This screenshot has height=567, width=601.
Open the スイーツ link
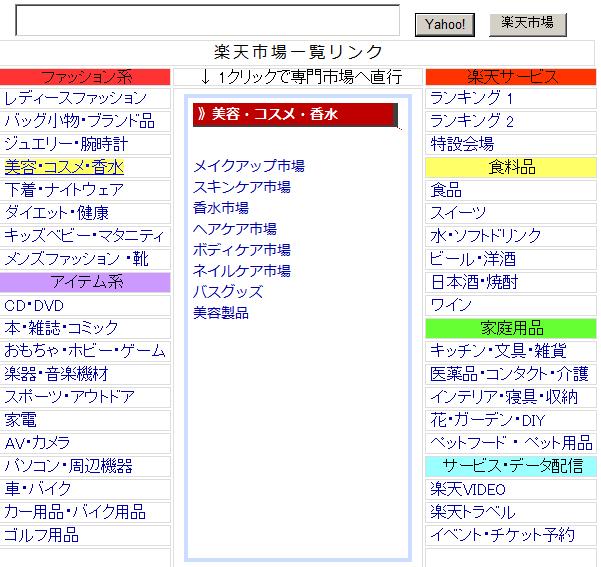pyautogui.click(x=458, y=213)
